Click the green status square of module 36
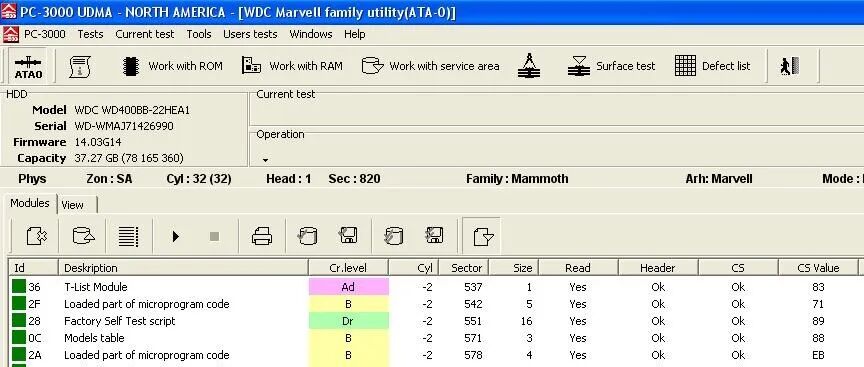Viewport: 864px width, 367px height. (19, 287)
